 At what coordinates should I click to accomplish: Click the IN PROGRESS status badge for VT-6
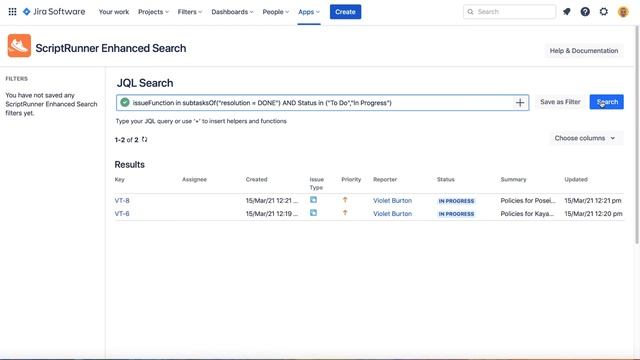(x=456, y=214)
